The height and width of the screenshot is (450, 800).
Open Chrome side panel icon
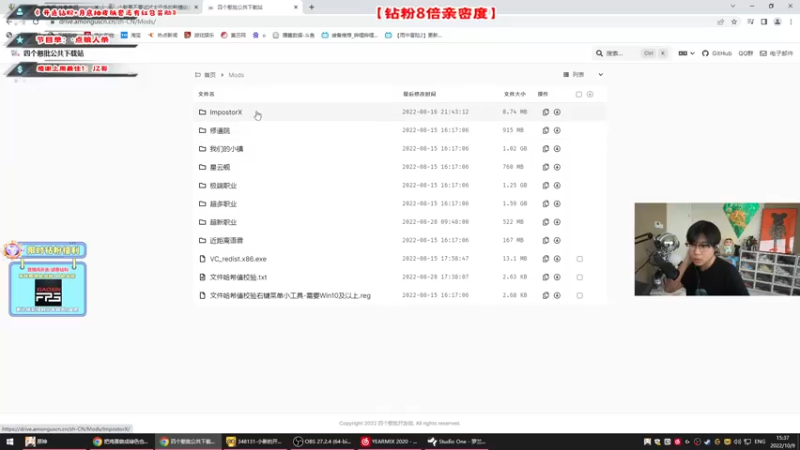[x=764, y=22]
